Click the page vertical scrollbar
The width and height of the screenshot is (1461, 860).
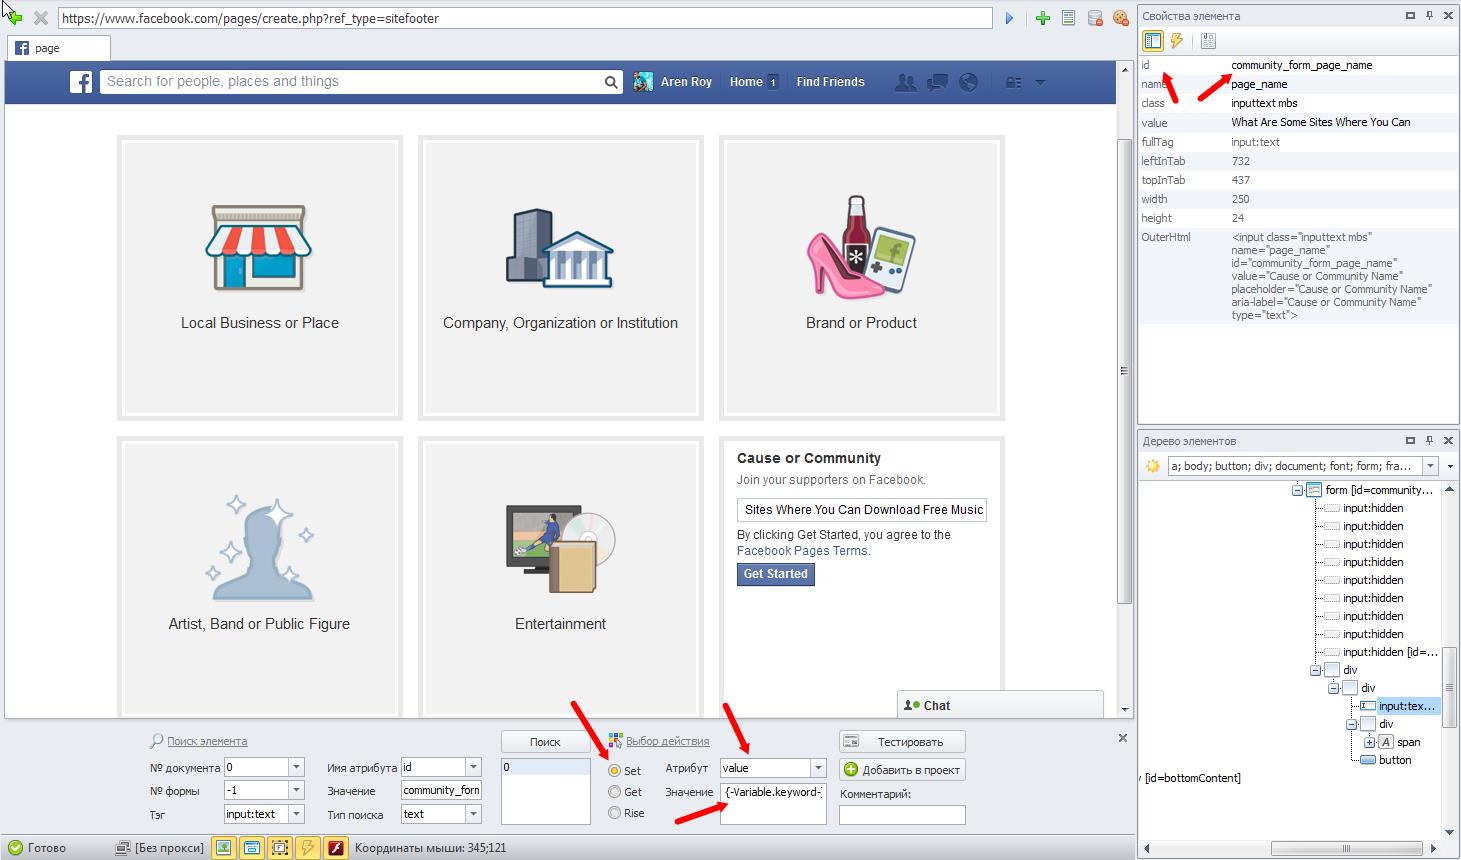coord(1125,370)
